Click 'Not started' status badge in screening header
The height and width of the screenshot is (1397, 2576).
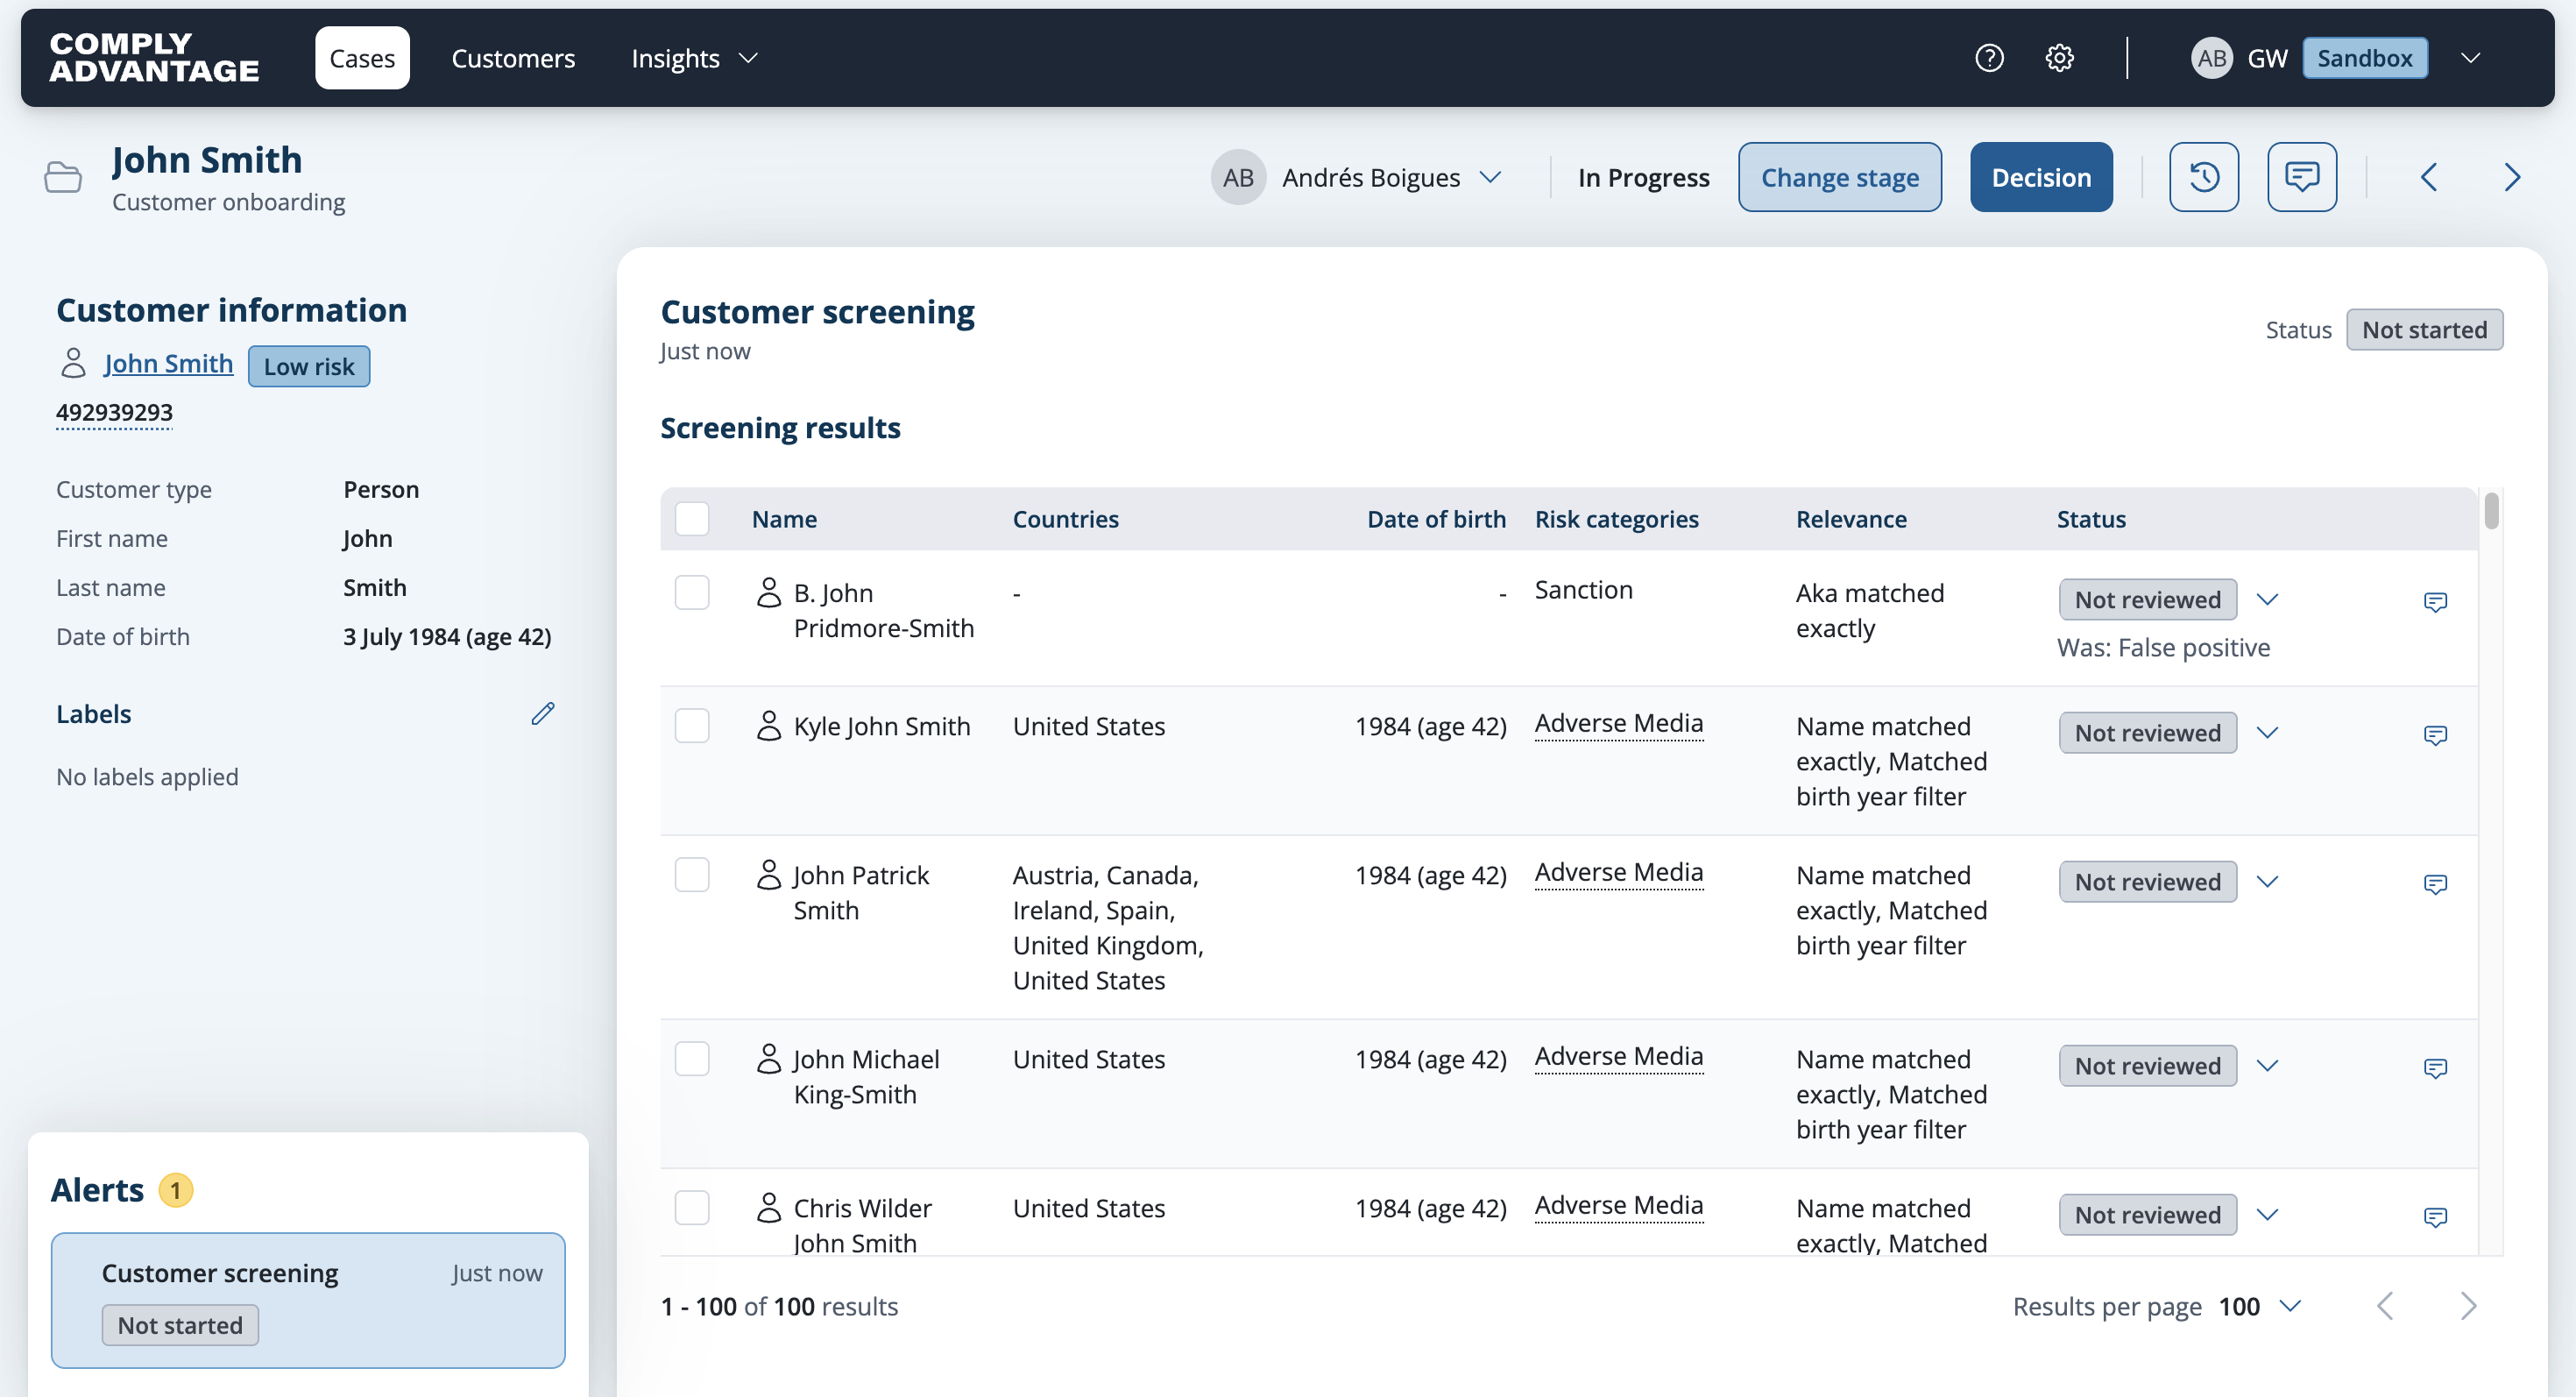pyautogui.click(x=2424, y=330)
